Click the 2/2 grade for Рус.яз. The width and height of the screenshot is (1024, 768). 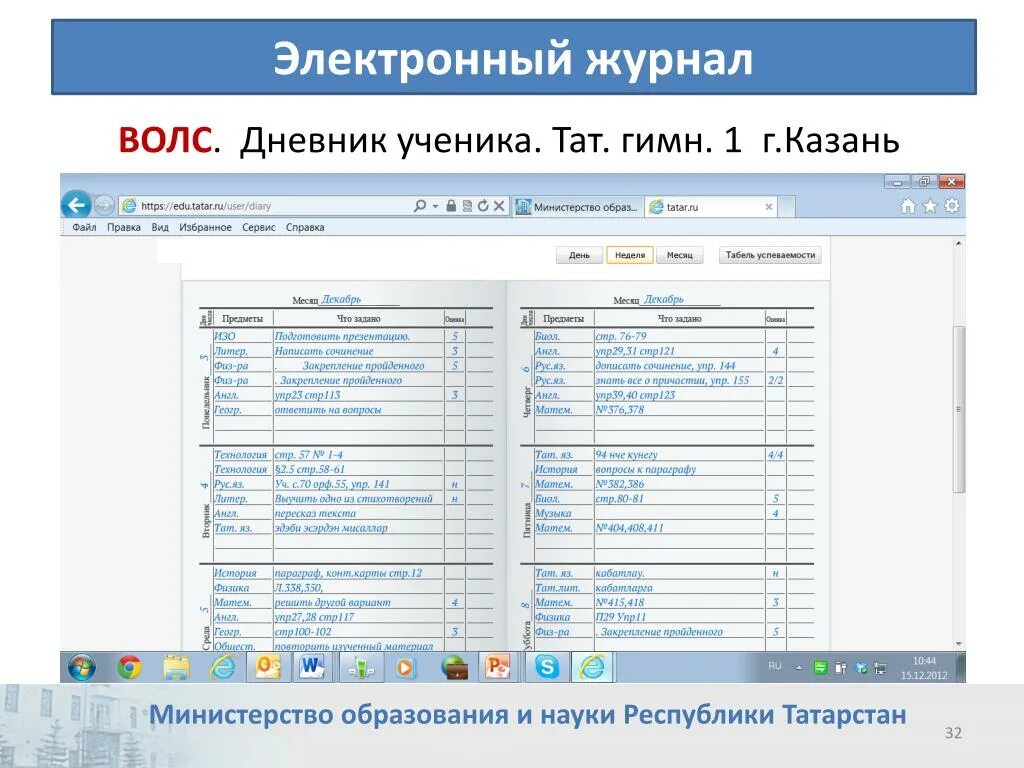775,381
